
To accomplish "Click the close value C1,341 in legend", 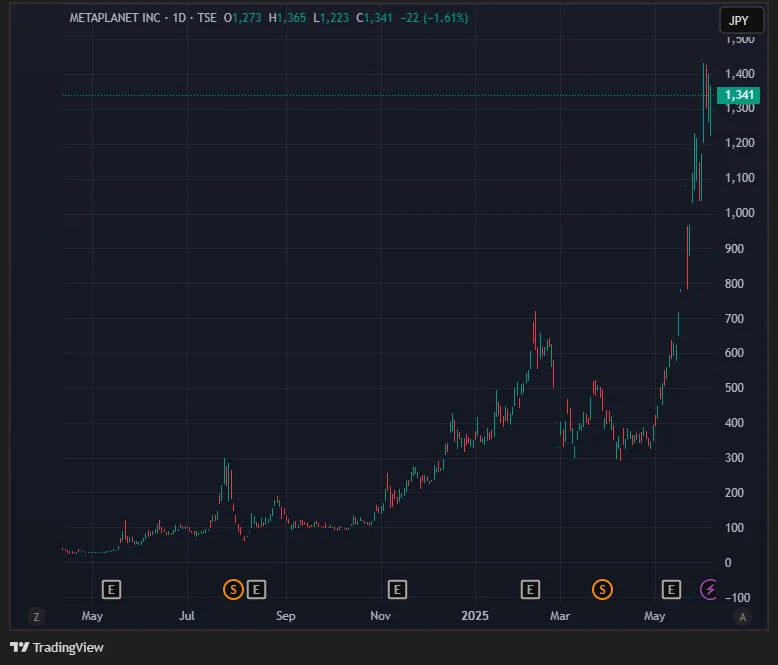I will pos(374,18).
